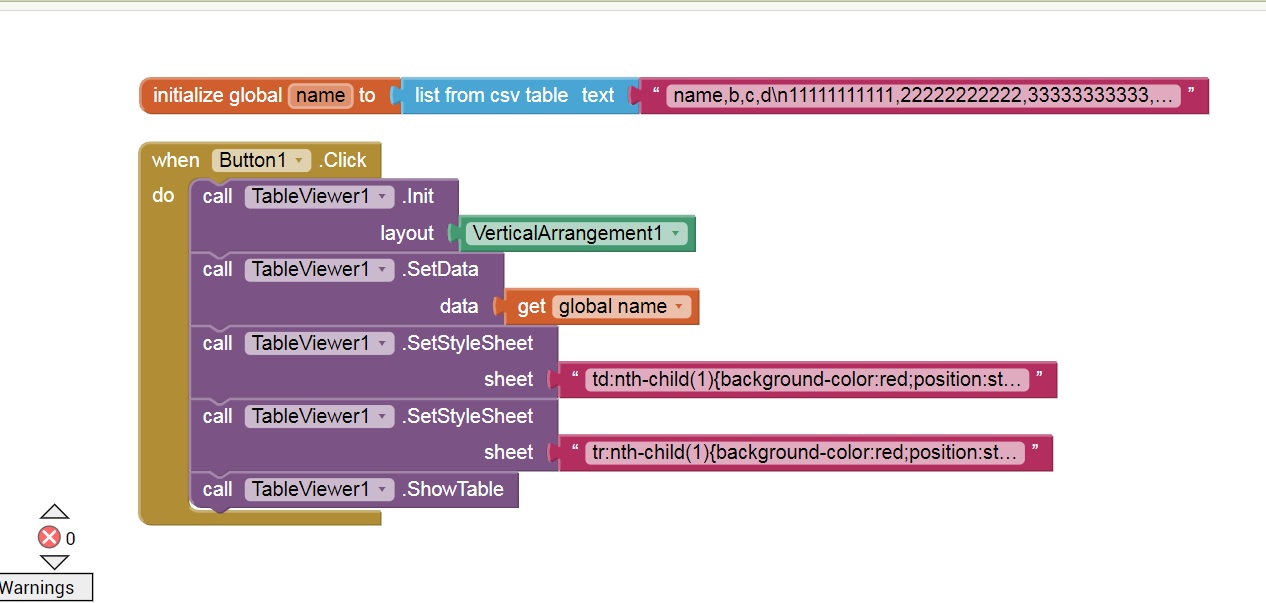Select the initialize global block
The width and height of the screenshot is (1266, 603).
[215, 96]
